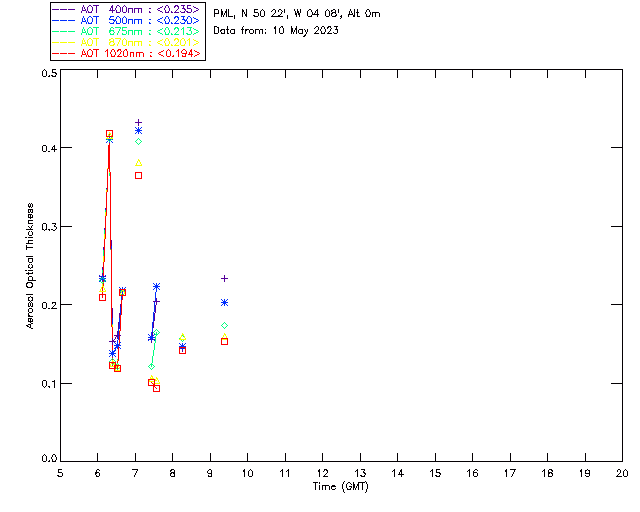Click the blue asterisk near 0.20 past hour 9

click(x=224, y=303)
